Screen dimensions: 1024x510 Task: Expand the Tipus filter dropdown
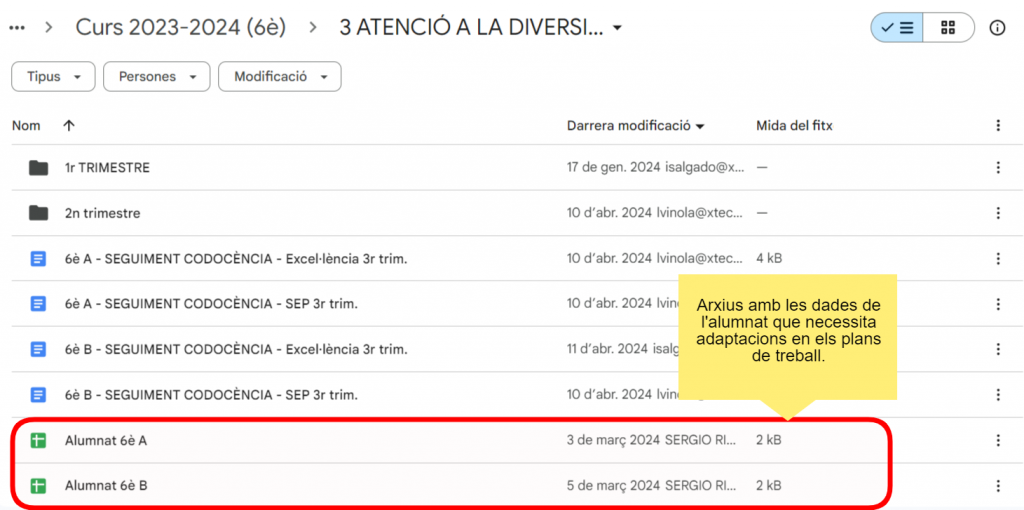53,77
